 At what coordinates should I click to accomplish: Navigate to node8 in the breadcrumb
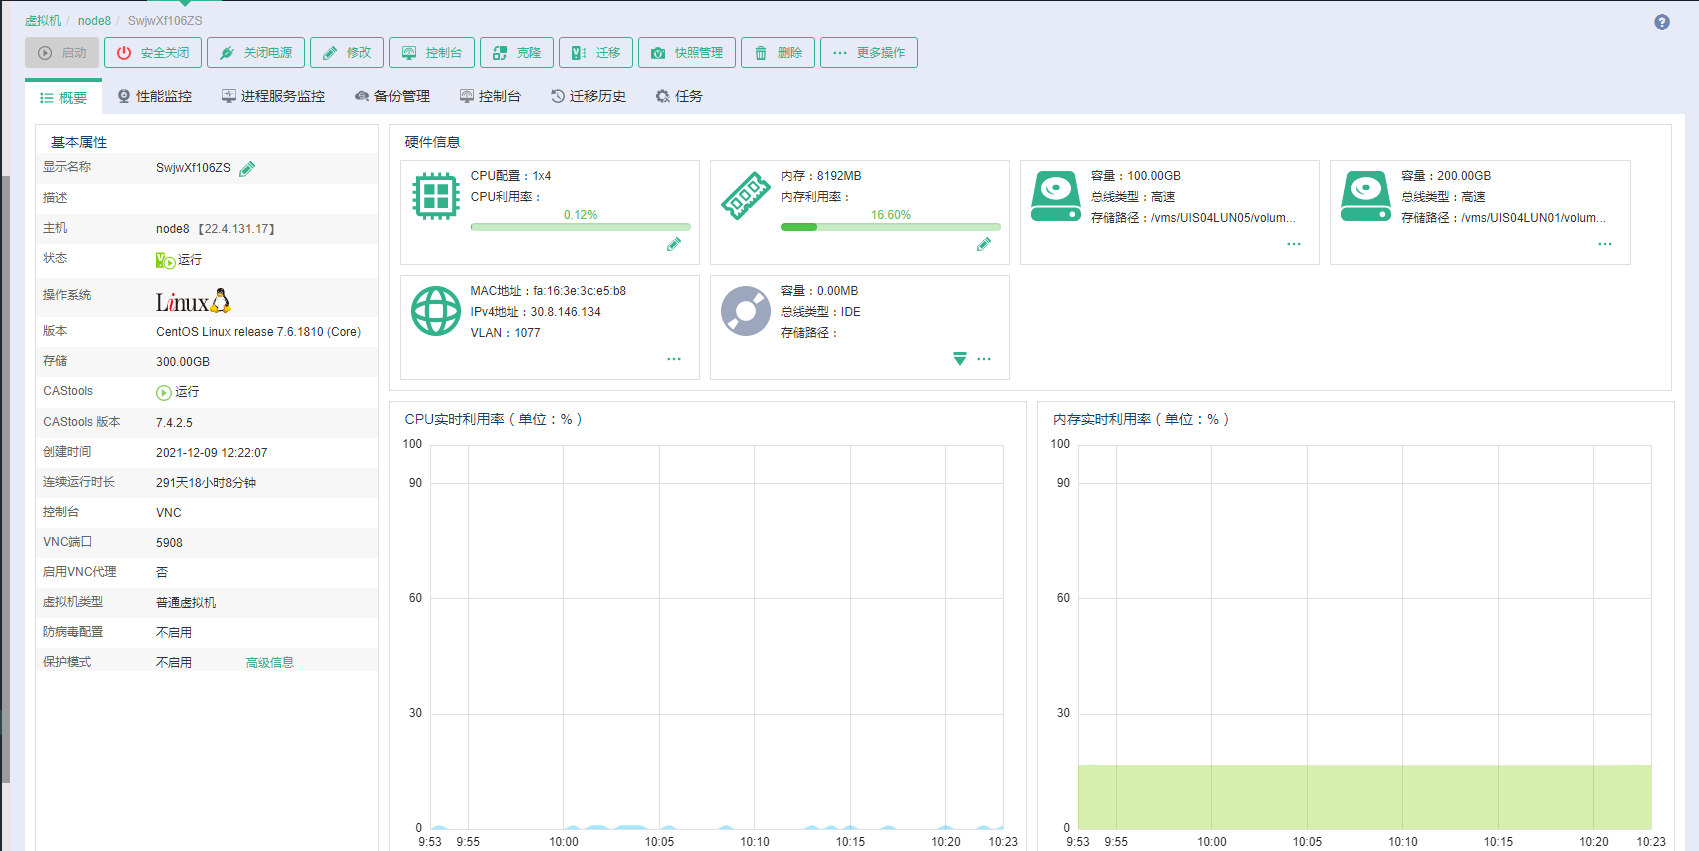tap(94, 21)
